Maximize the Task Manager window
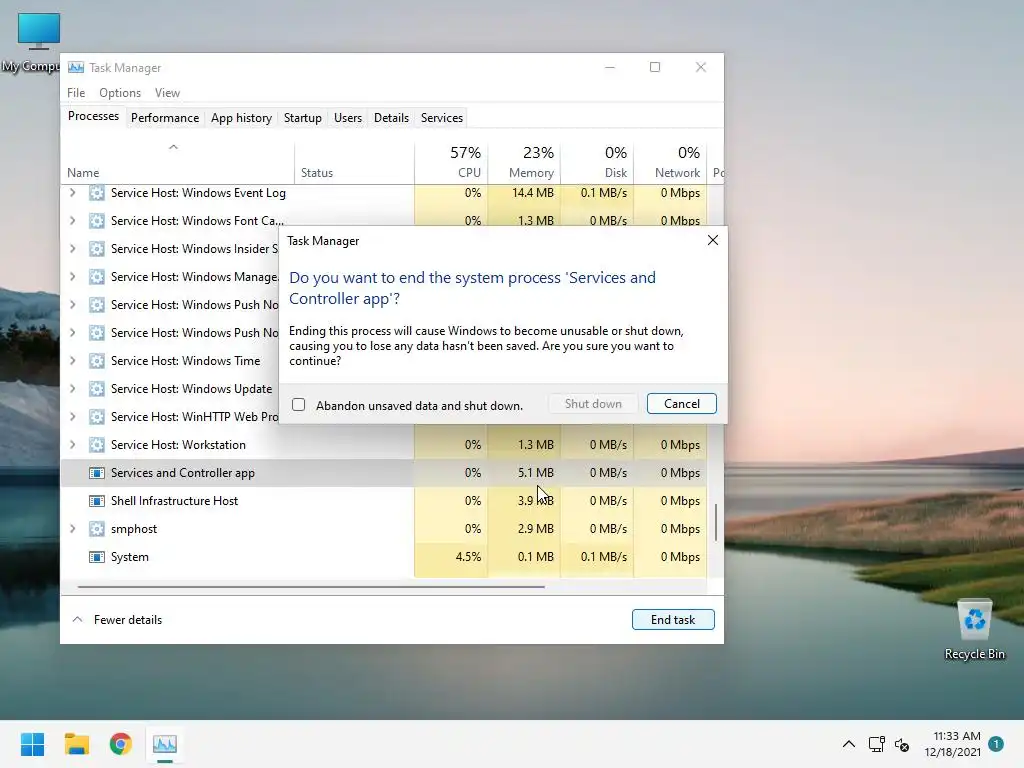 655,67
